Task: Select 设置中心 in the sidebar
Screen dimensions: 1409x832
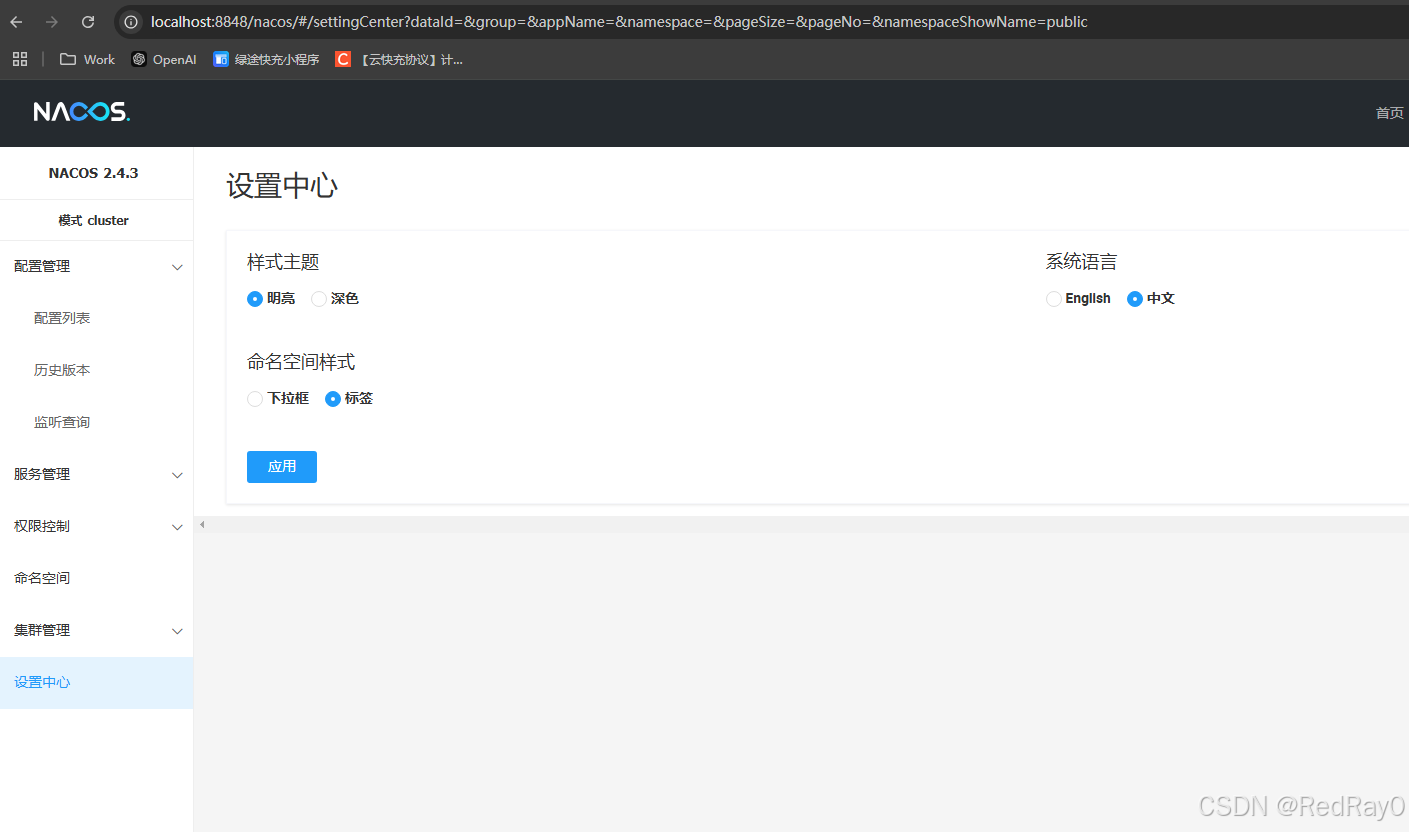Action: point(96,682)
